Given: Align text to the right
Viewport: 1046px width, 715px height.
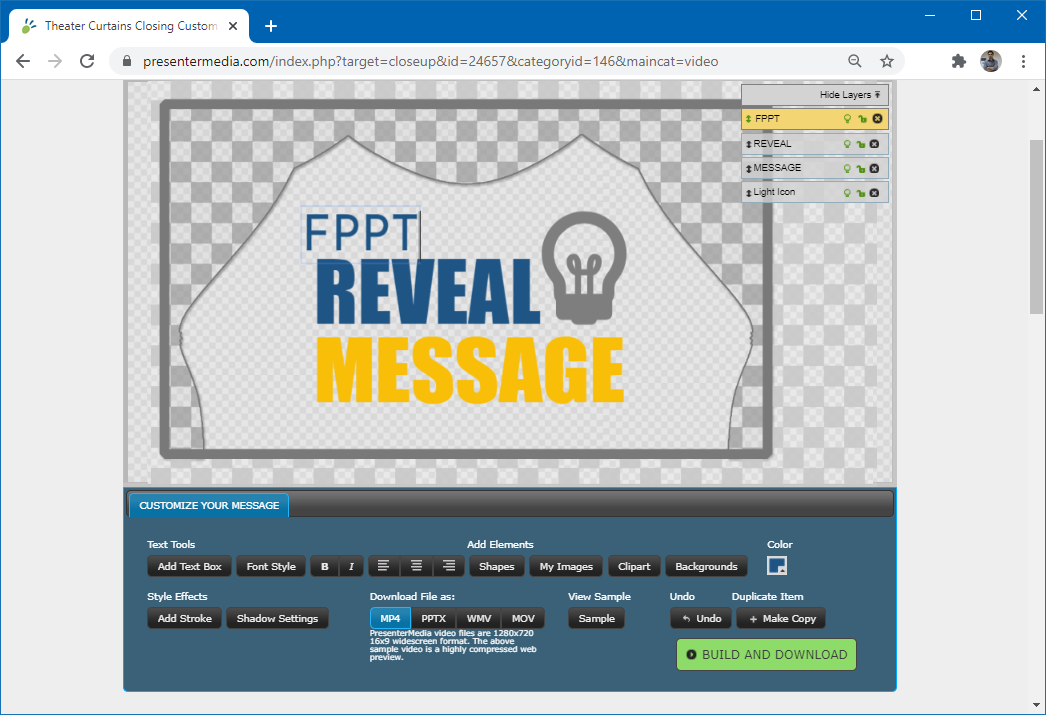Looking at the screenshot, I should [449, 567].
